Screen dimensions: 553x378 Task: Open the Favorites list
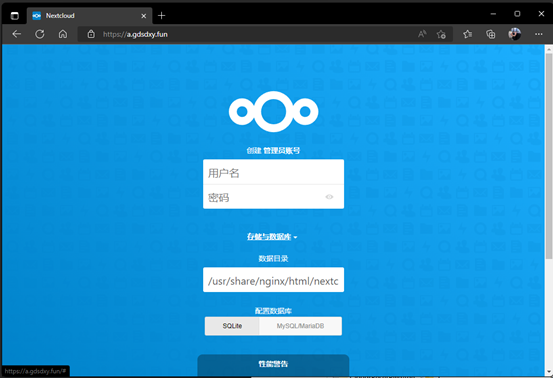(468, 34)
